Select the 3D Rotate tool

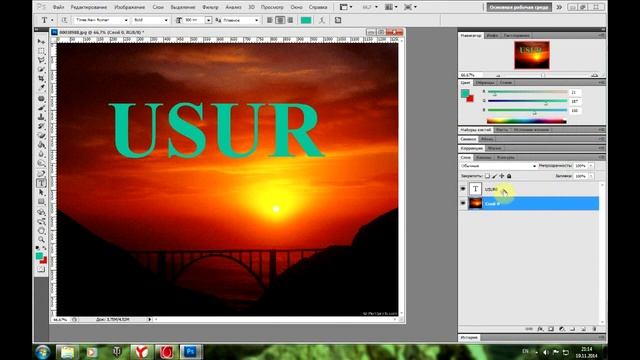click(41, 212)
